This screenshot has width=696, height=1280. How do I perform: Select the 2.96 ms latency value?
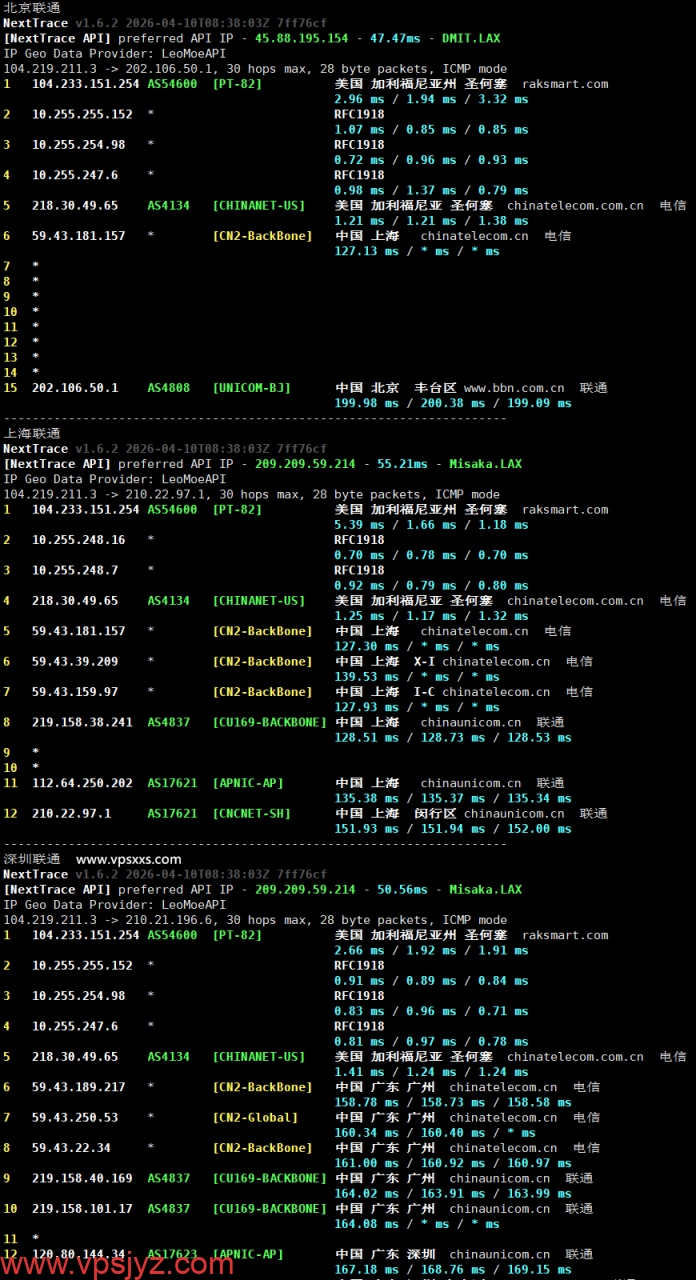tap(359, 99)
